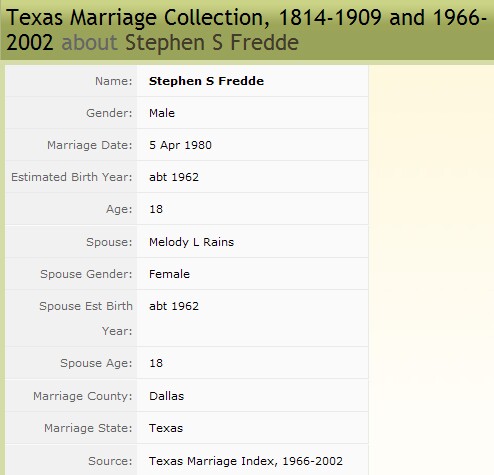Click the Spouse Est Birth Year label
Image resolution: width=494 pixels, height=475 pixels.
tap(86, 318)
